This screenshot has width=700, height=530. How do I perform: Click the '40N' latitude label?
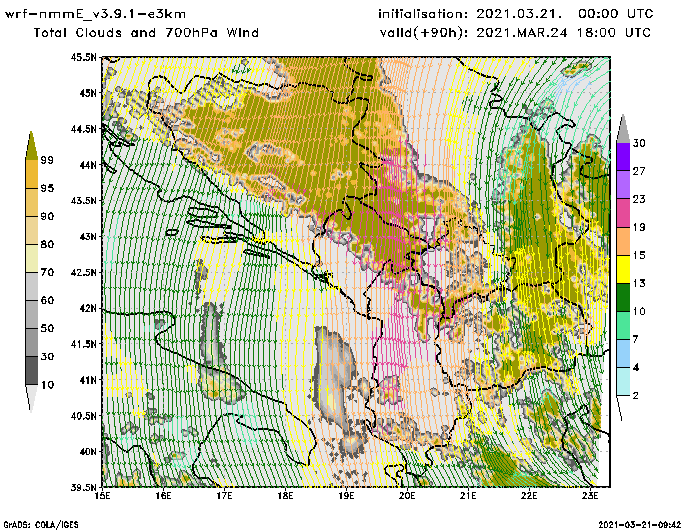coord(88,451)
